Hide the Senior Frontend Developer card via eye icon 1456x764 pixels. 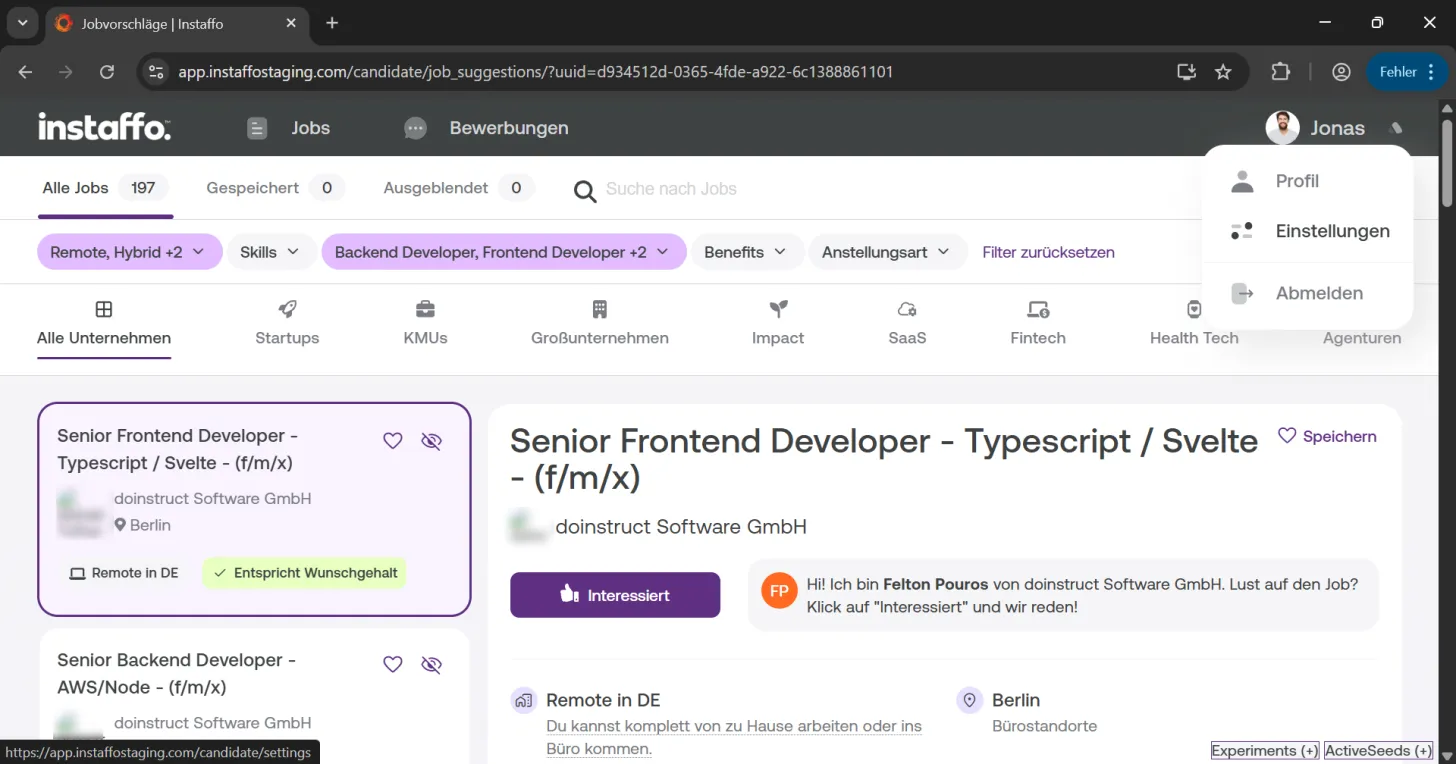[x=431, y=441]
